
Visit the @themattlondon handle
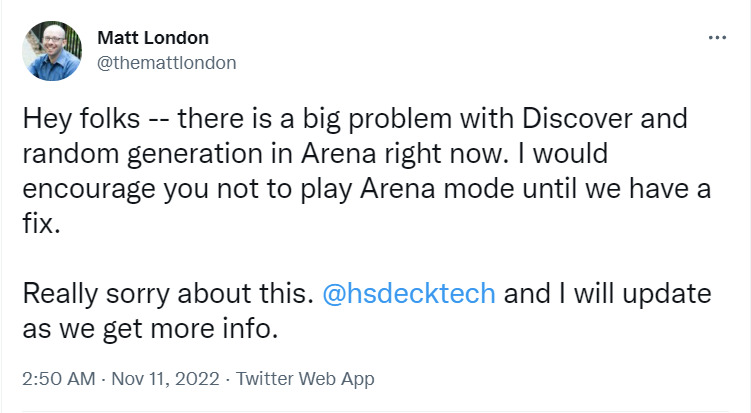point(166,62)
